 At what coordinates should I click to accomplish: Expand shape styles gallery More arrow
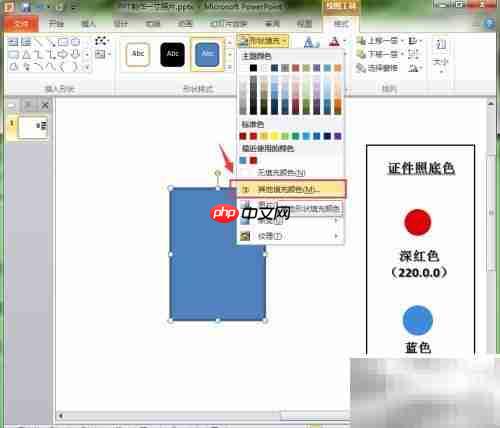point(229,67)
